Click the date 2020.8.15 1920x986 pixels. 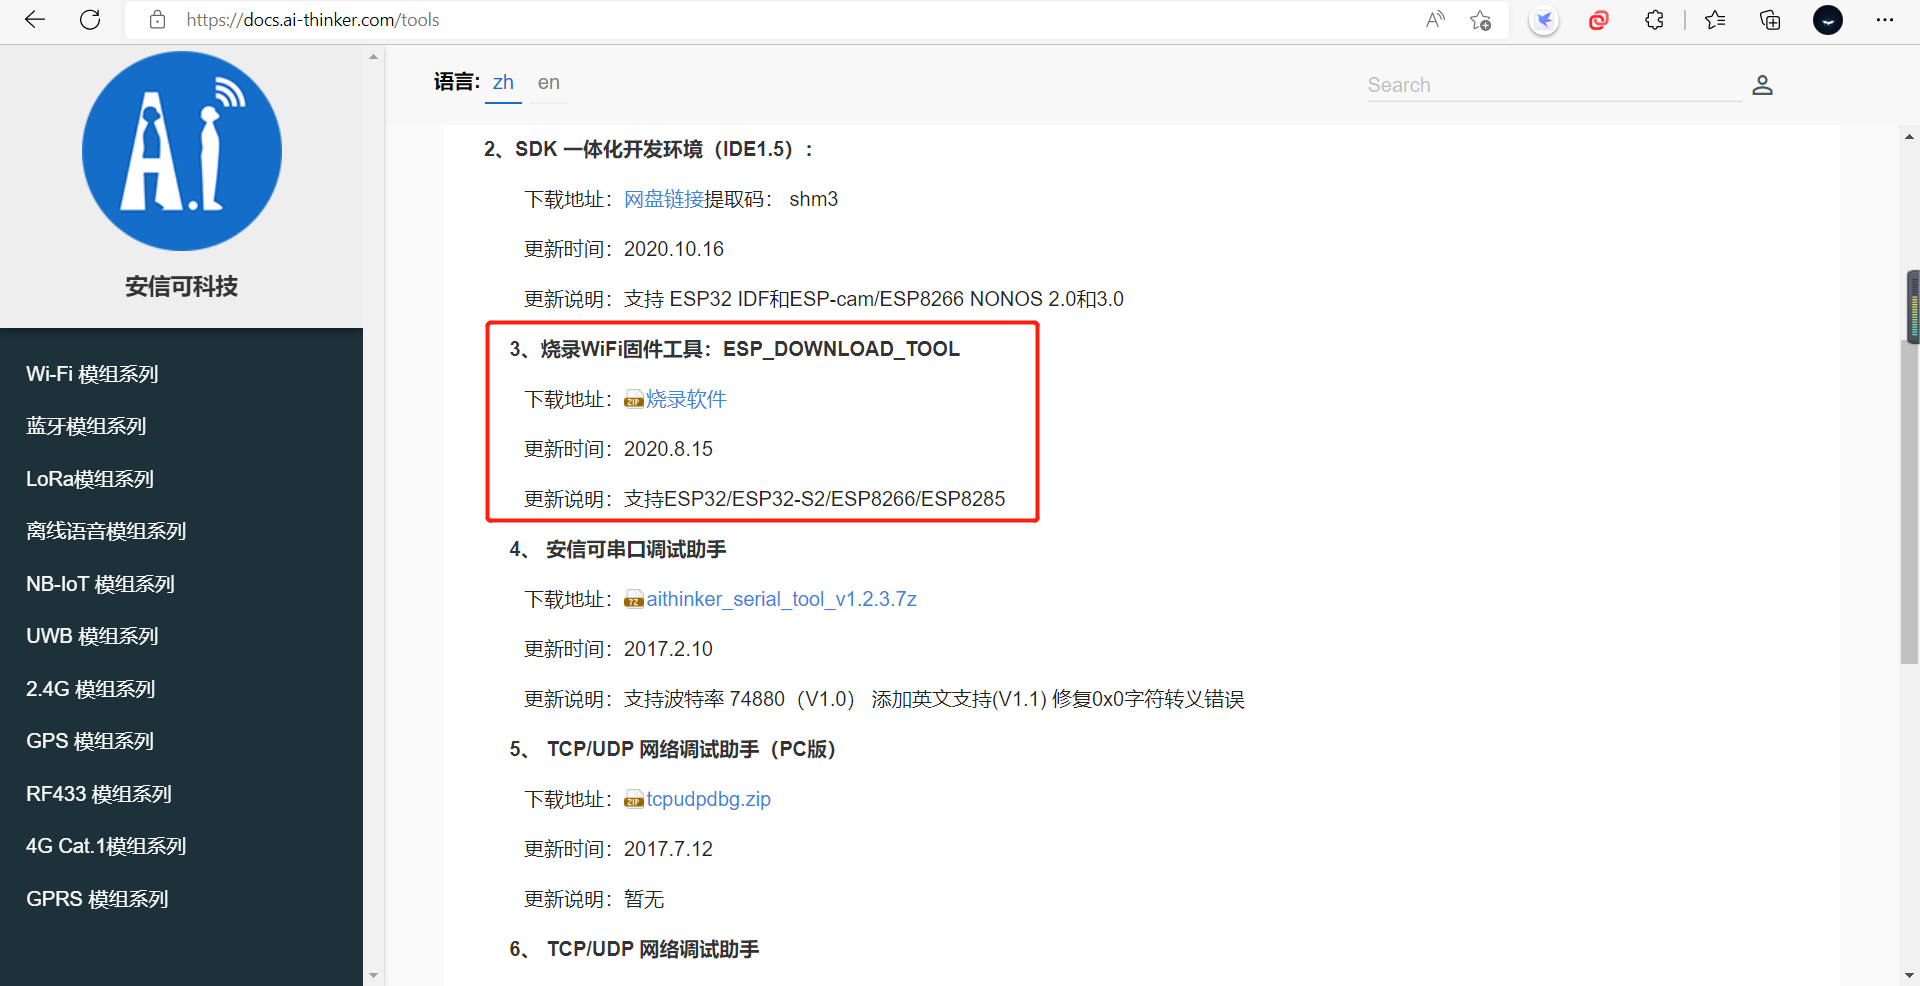668,449
